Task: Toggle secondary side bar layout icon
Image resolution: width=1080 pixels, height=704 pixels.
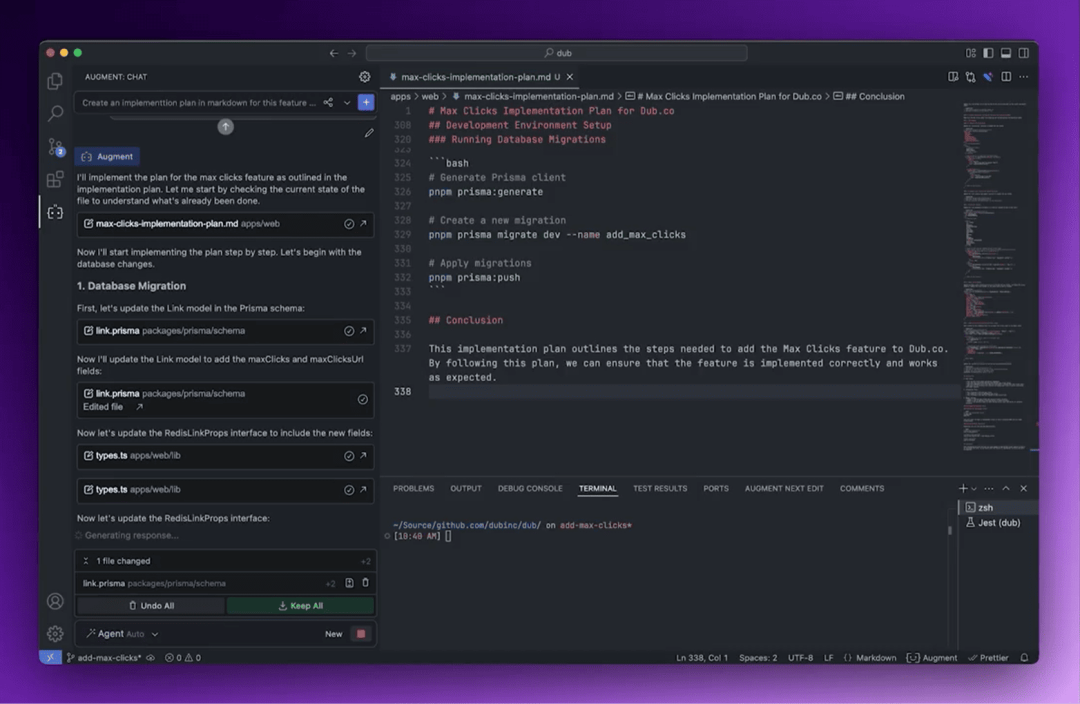Action: [1024, 53]
